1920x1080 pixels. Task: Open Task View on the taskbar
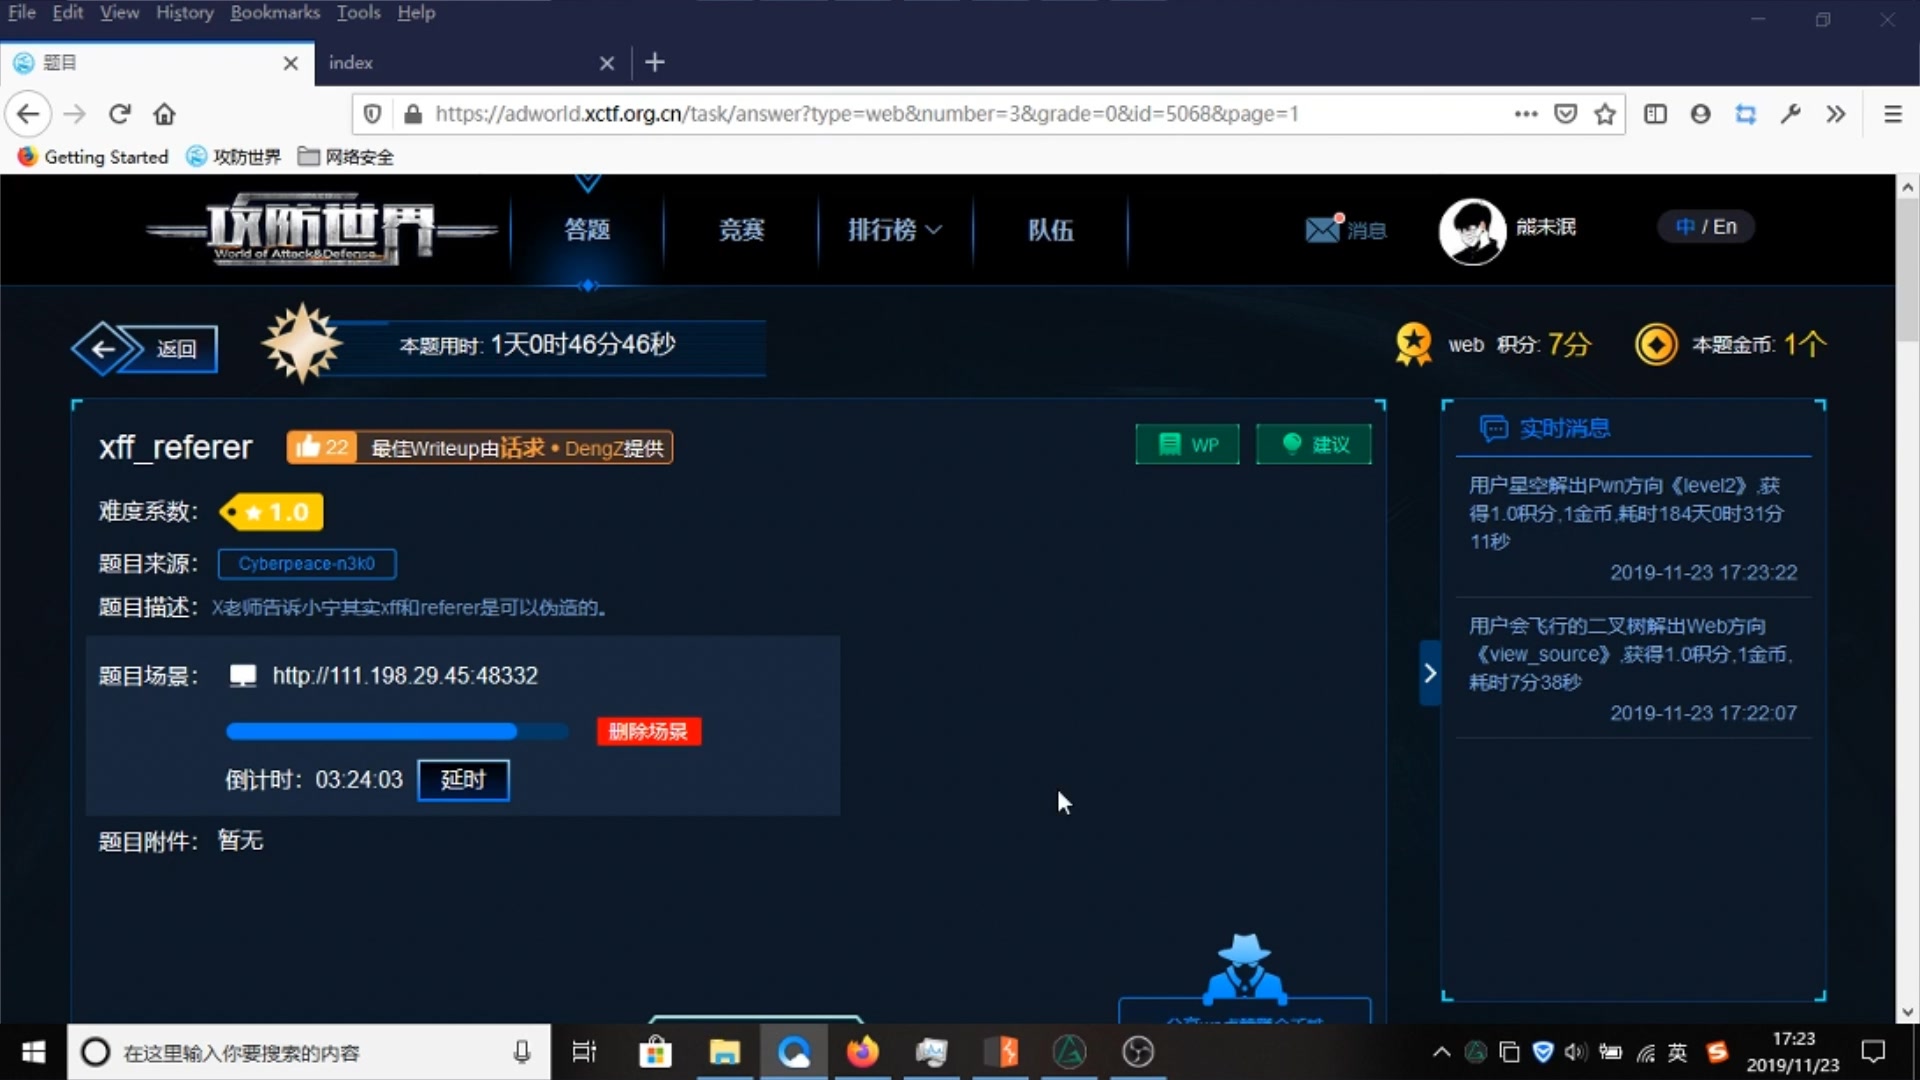(584, 1052)
